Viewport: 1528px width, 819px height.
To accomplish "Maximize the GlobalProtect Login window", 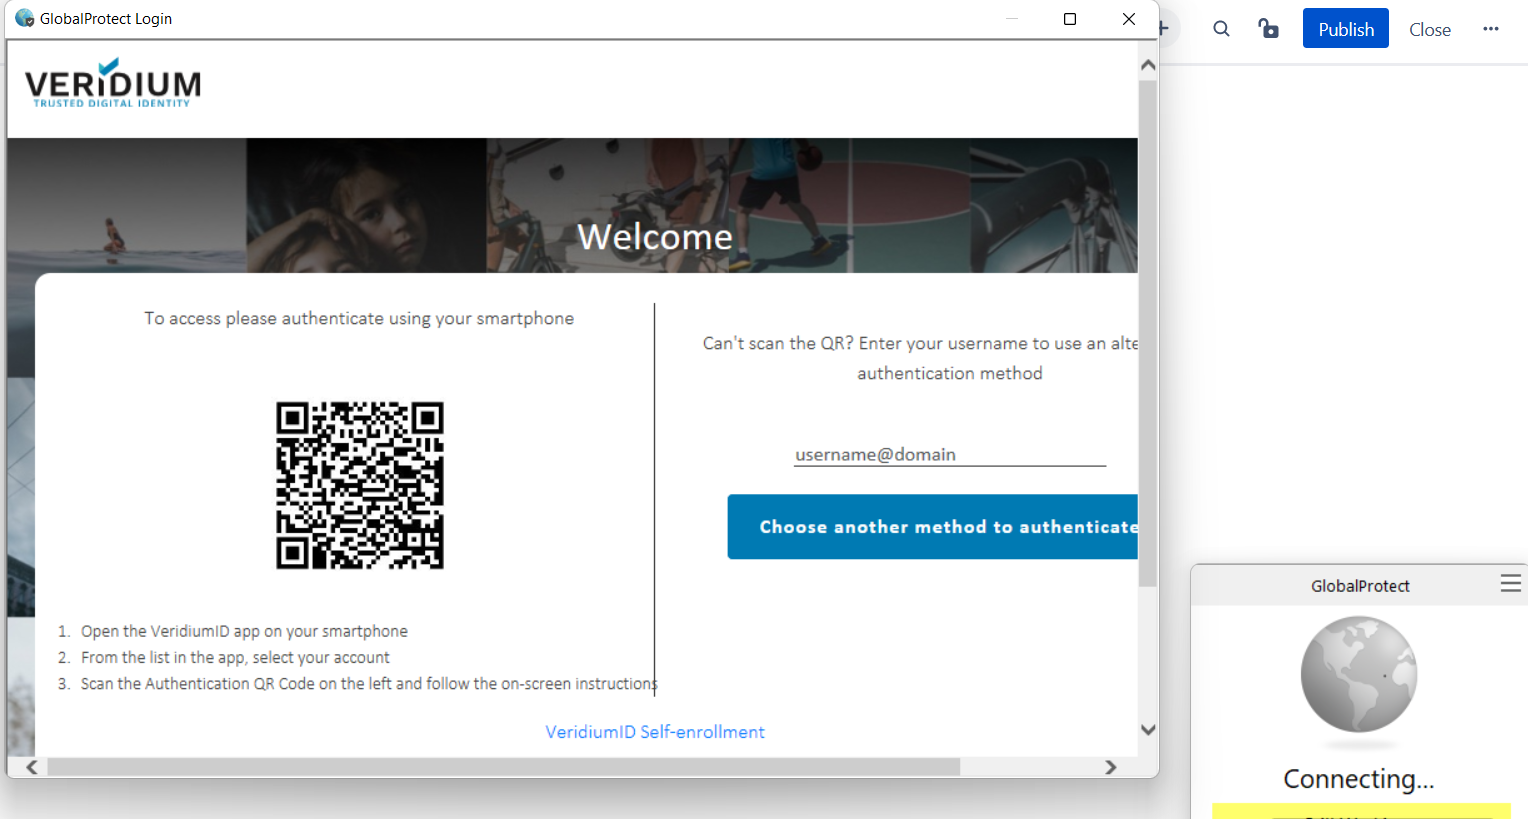I will coord(1069,19).
